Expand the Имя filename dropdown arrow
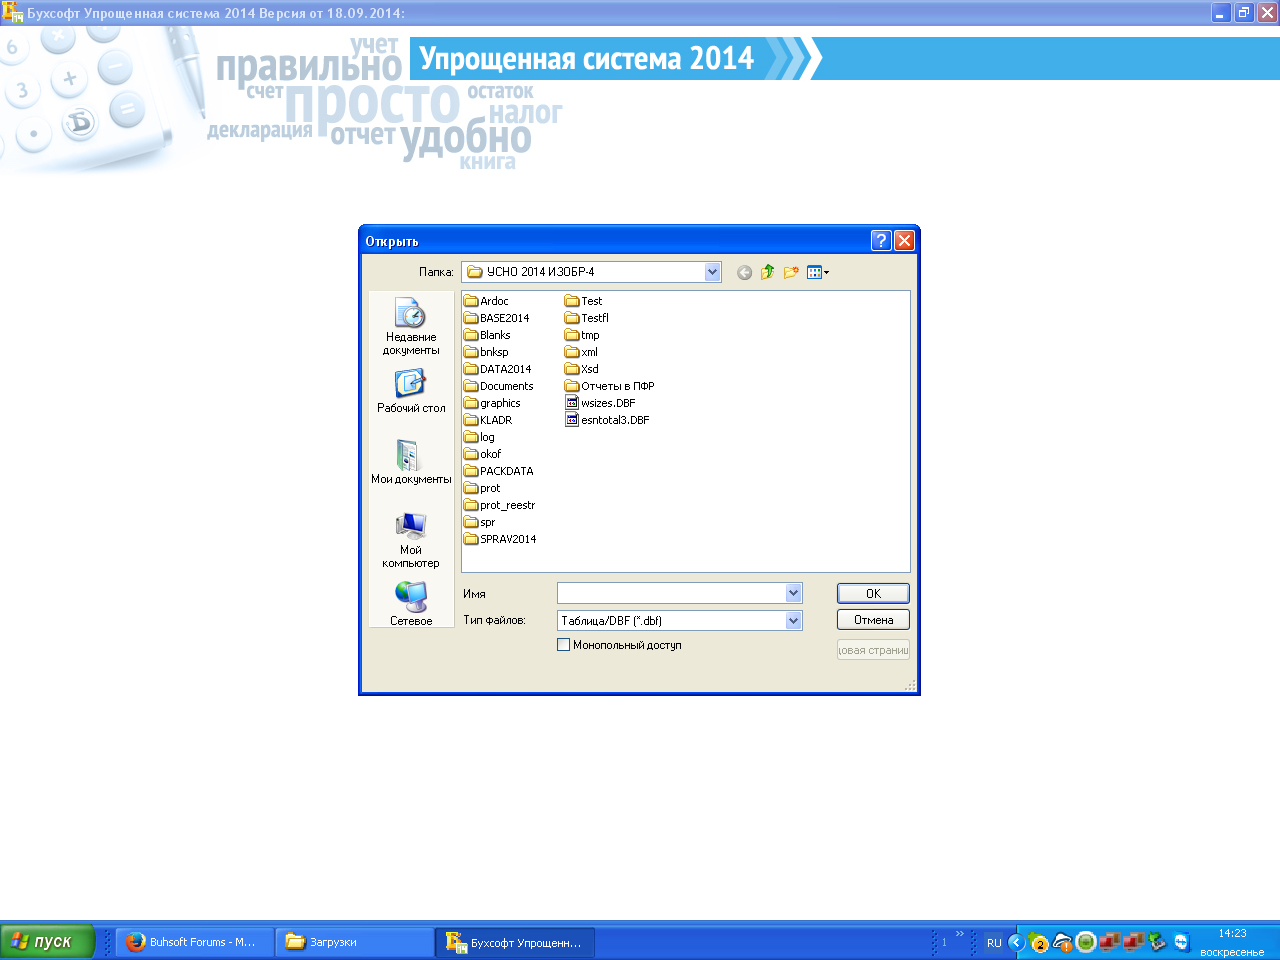The height and width of the screenshot is (960, 1280). point(793,593)
